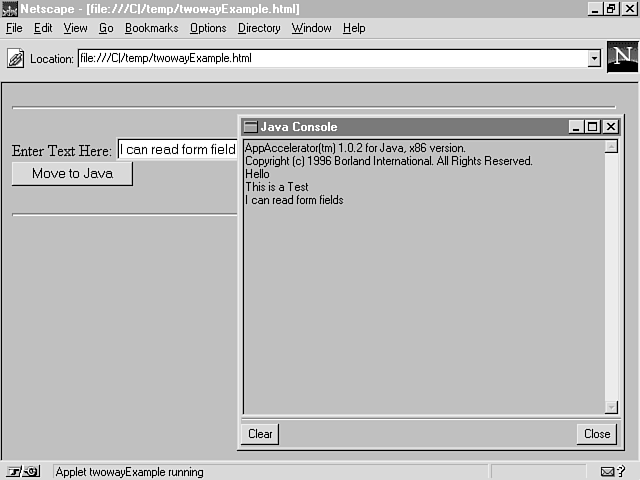Click the Java Console scrollbar down arrow
The height and width of the screenshot is (480, 640).
click(611, 407)
